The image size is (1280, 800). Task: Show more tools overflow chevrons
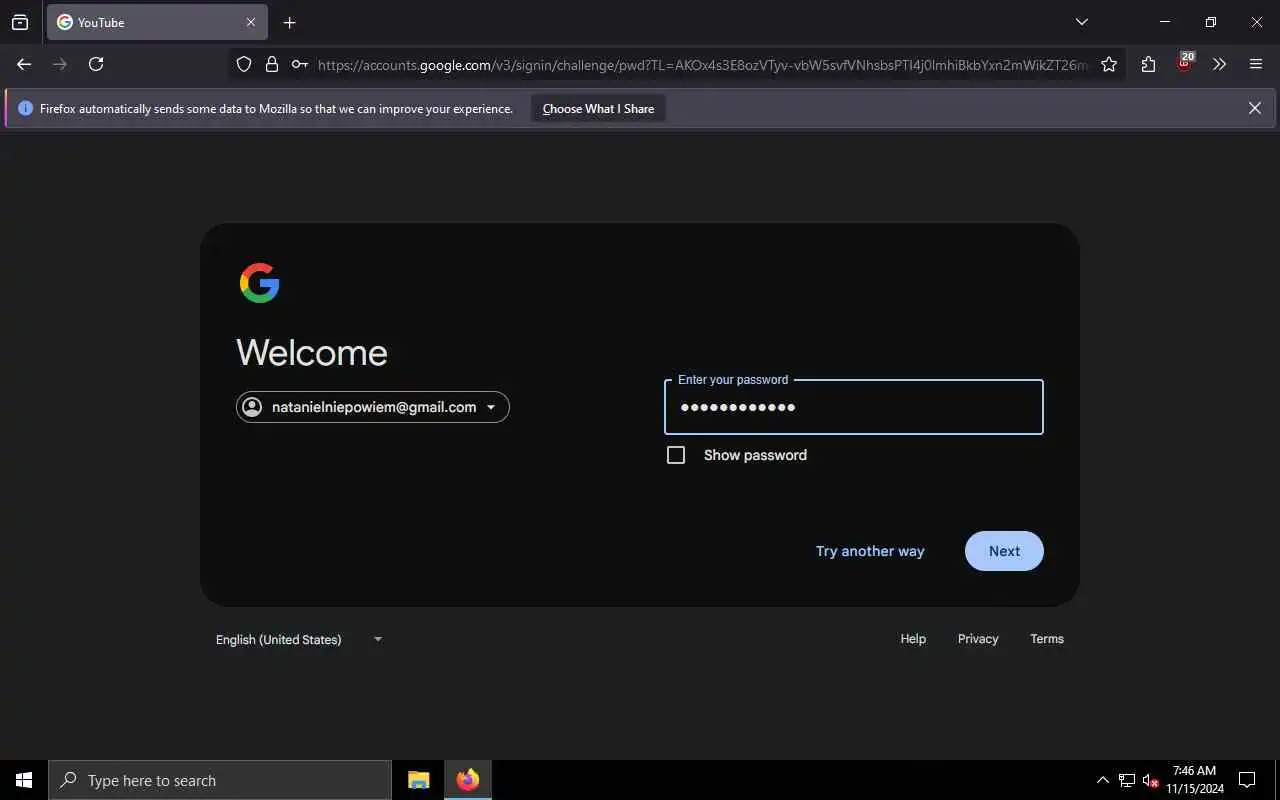point(1219,64)
